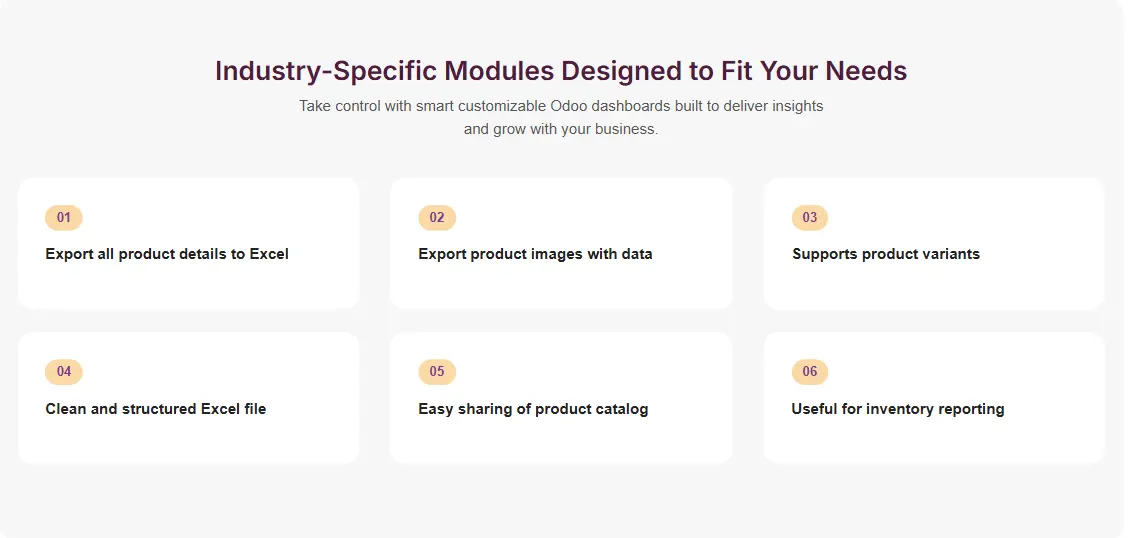The image size is (1129, 538).
Task: Click the 04 number badge
Action: pyautogui.click(x=64, y=372)
